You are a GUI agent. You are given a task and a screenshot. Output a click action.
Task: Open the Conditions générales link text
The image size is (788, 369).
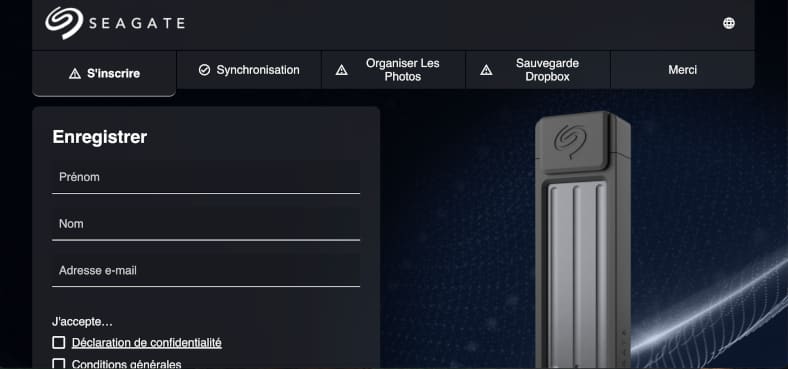pyautogui.click(x=127, y=364)
